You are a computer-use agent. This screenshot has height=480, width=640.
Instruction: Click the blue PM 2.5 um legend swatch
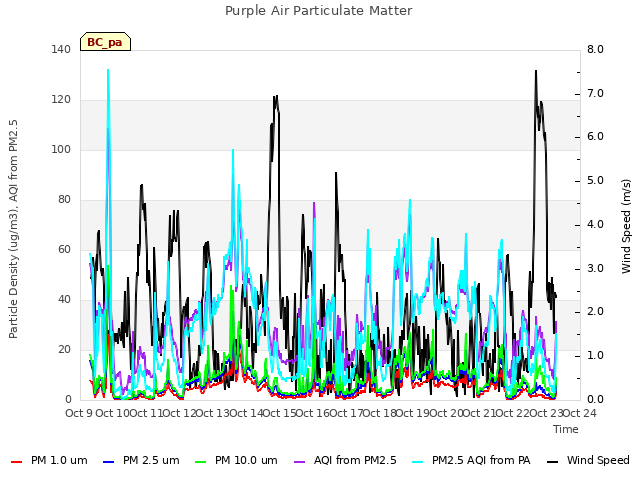tap(108, 462)
